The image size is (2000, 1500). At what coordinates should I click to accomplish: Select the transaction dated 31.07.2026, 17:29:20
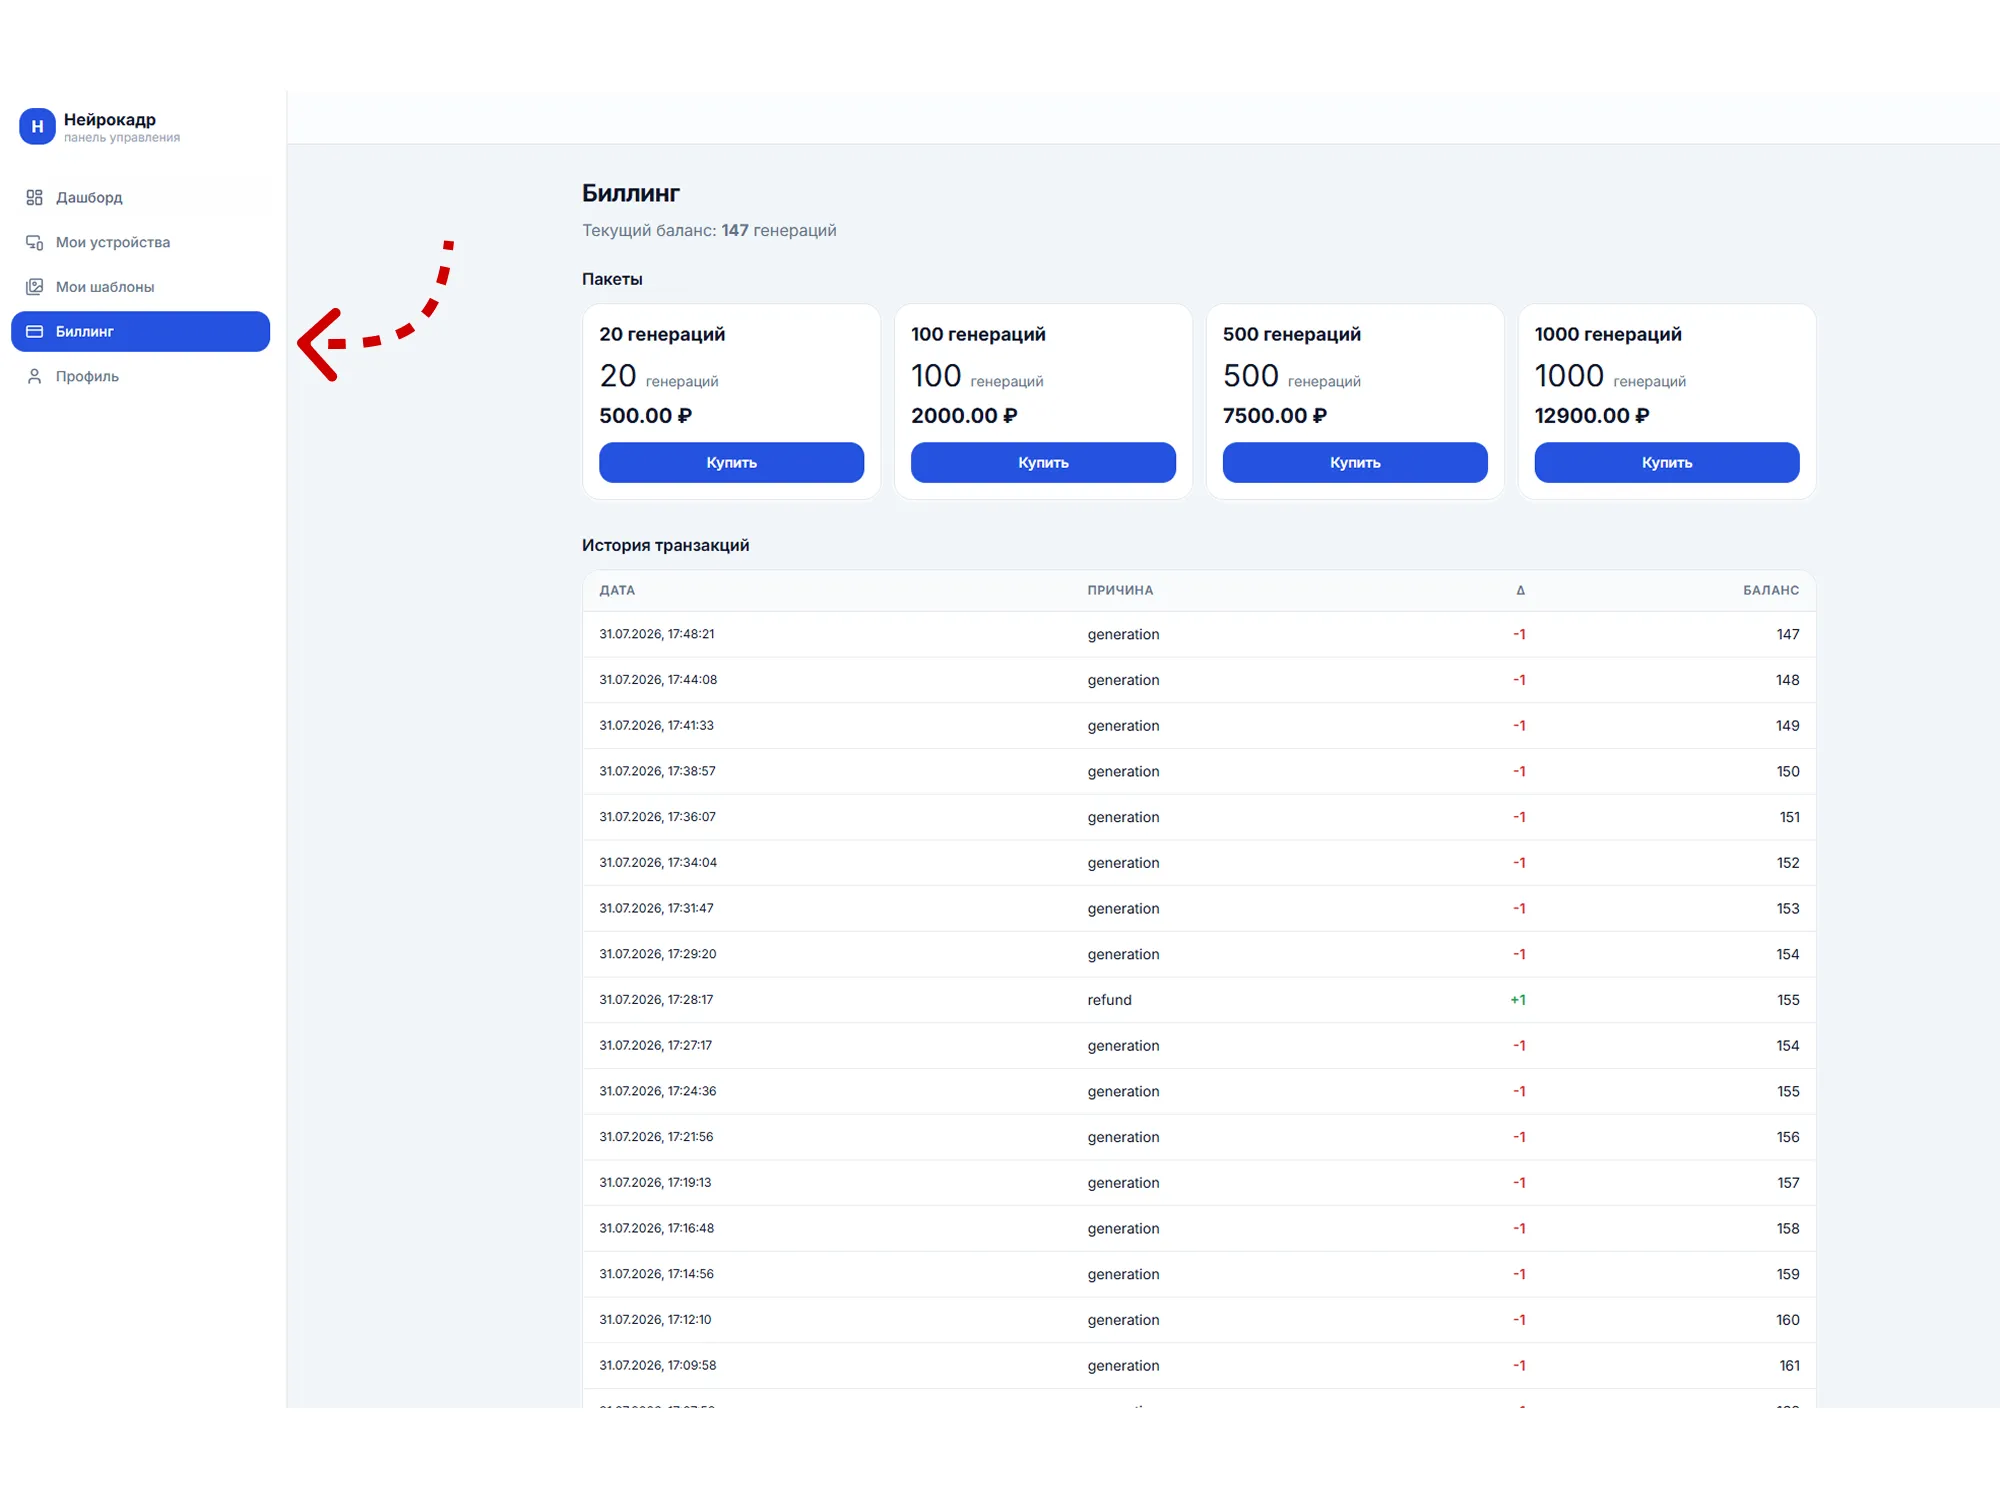(1199, 954)
